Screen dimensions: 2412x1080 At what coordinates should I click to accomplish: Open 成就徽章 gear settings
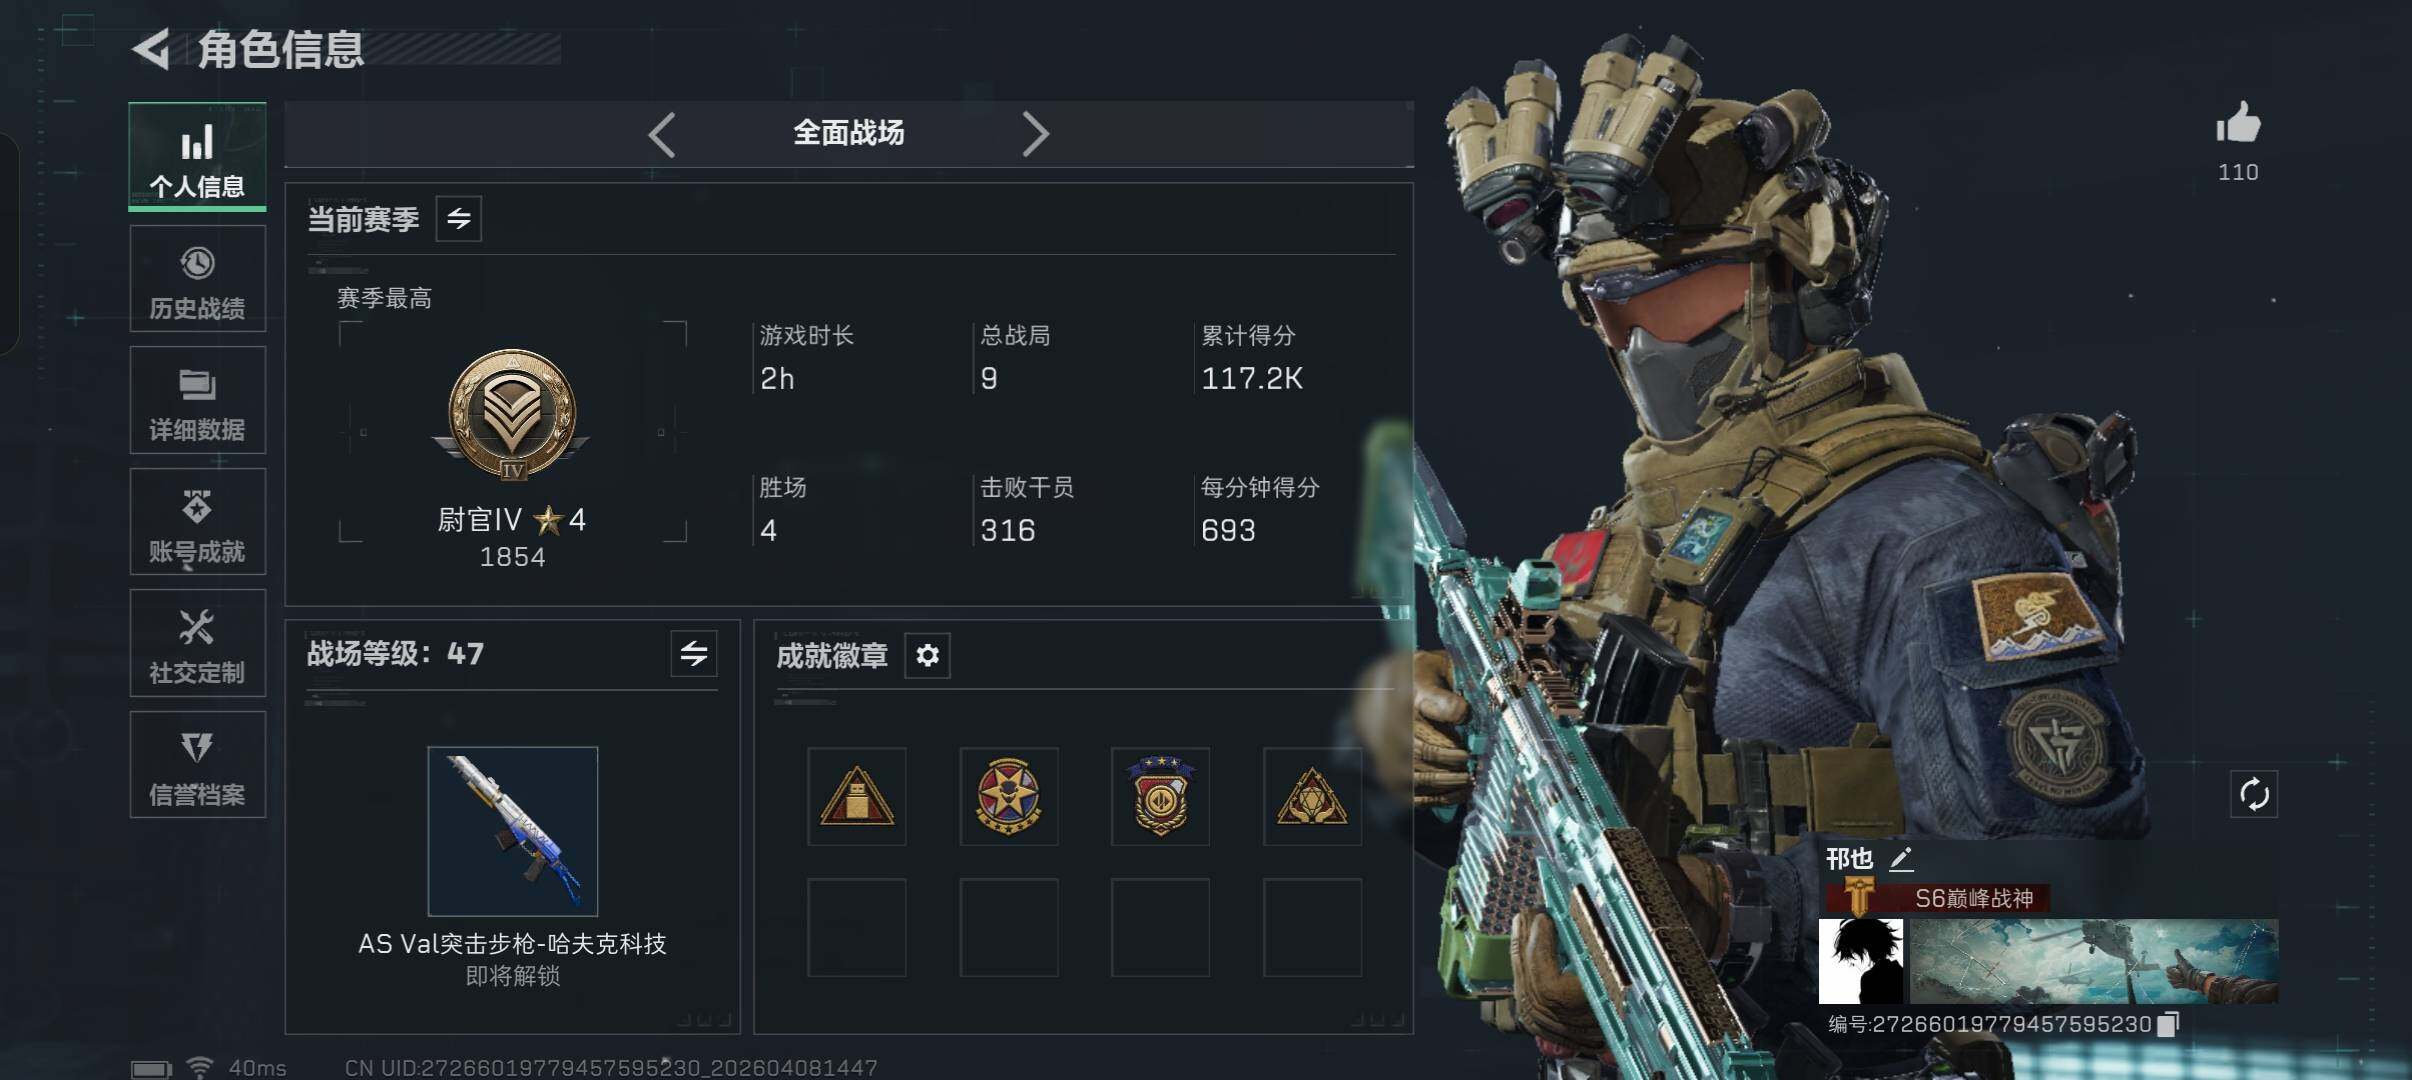[927, 656]
